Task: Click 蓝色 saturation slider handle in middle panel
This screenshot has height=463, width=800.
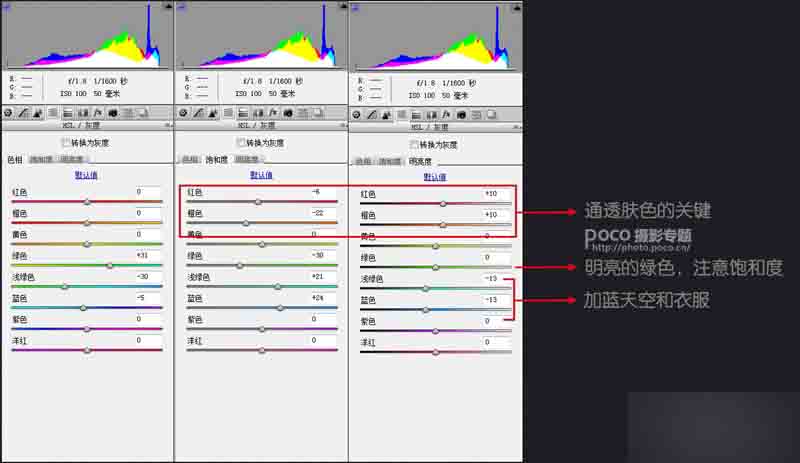Action: 280,308
